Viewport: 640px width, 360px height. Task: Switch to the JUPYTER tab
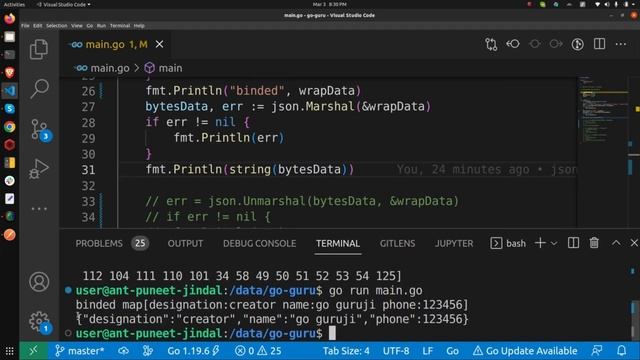(x=454, y=243)
